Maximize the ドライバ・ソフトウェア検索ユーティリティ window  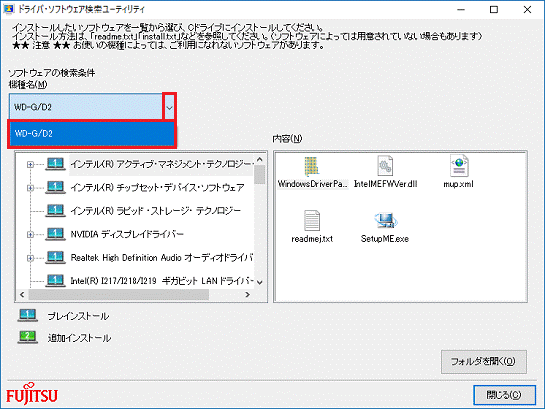494,10
